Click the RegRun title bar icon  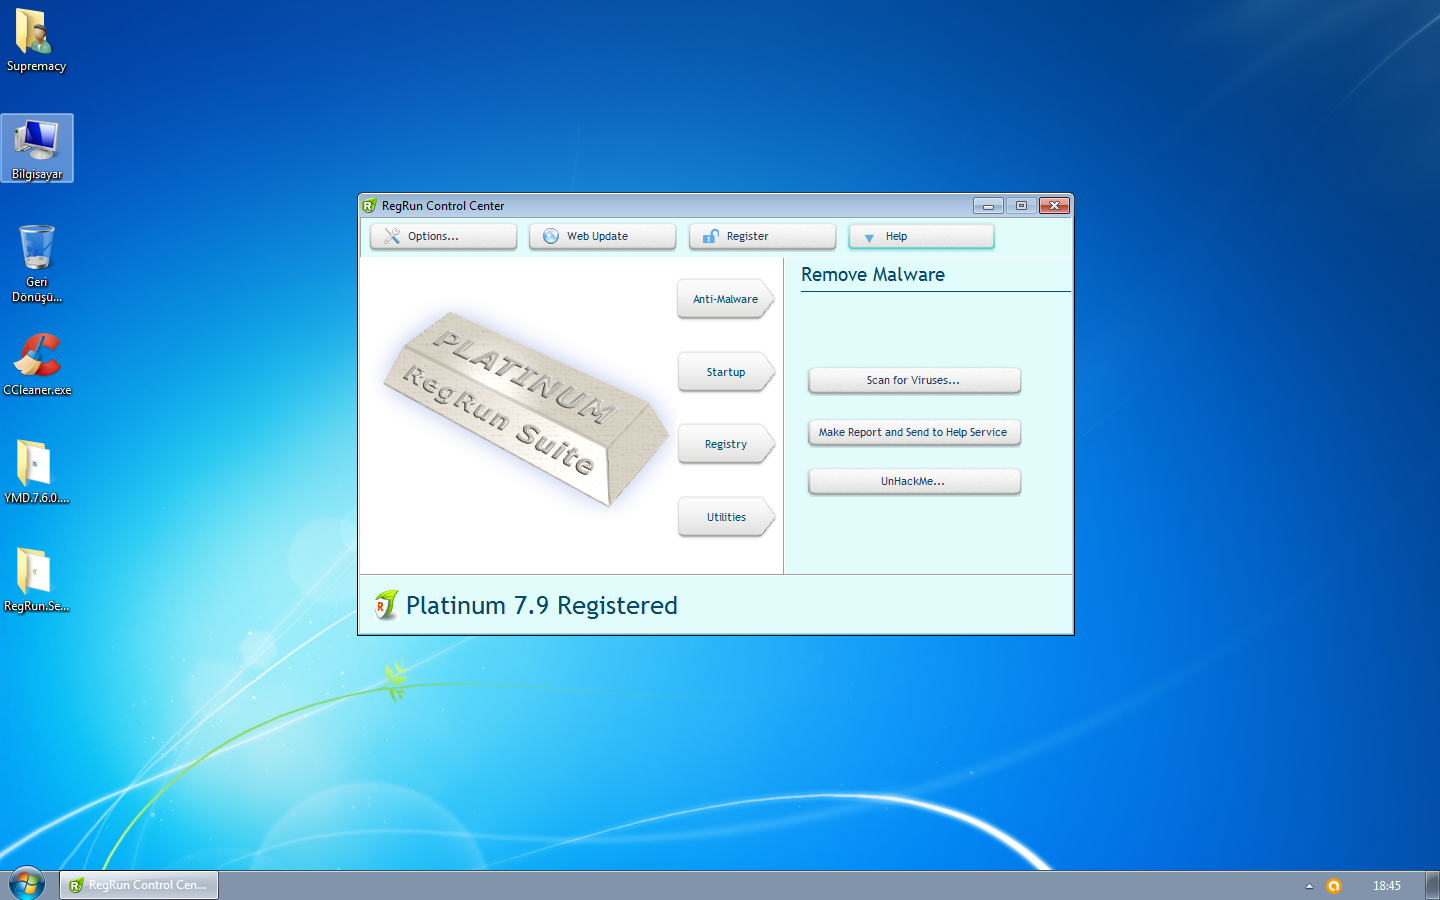pyautogui.click(x=369, y=206)
